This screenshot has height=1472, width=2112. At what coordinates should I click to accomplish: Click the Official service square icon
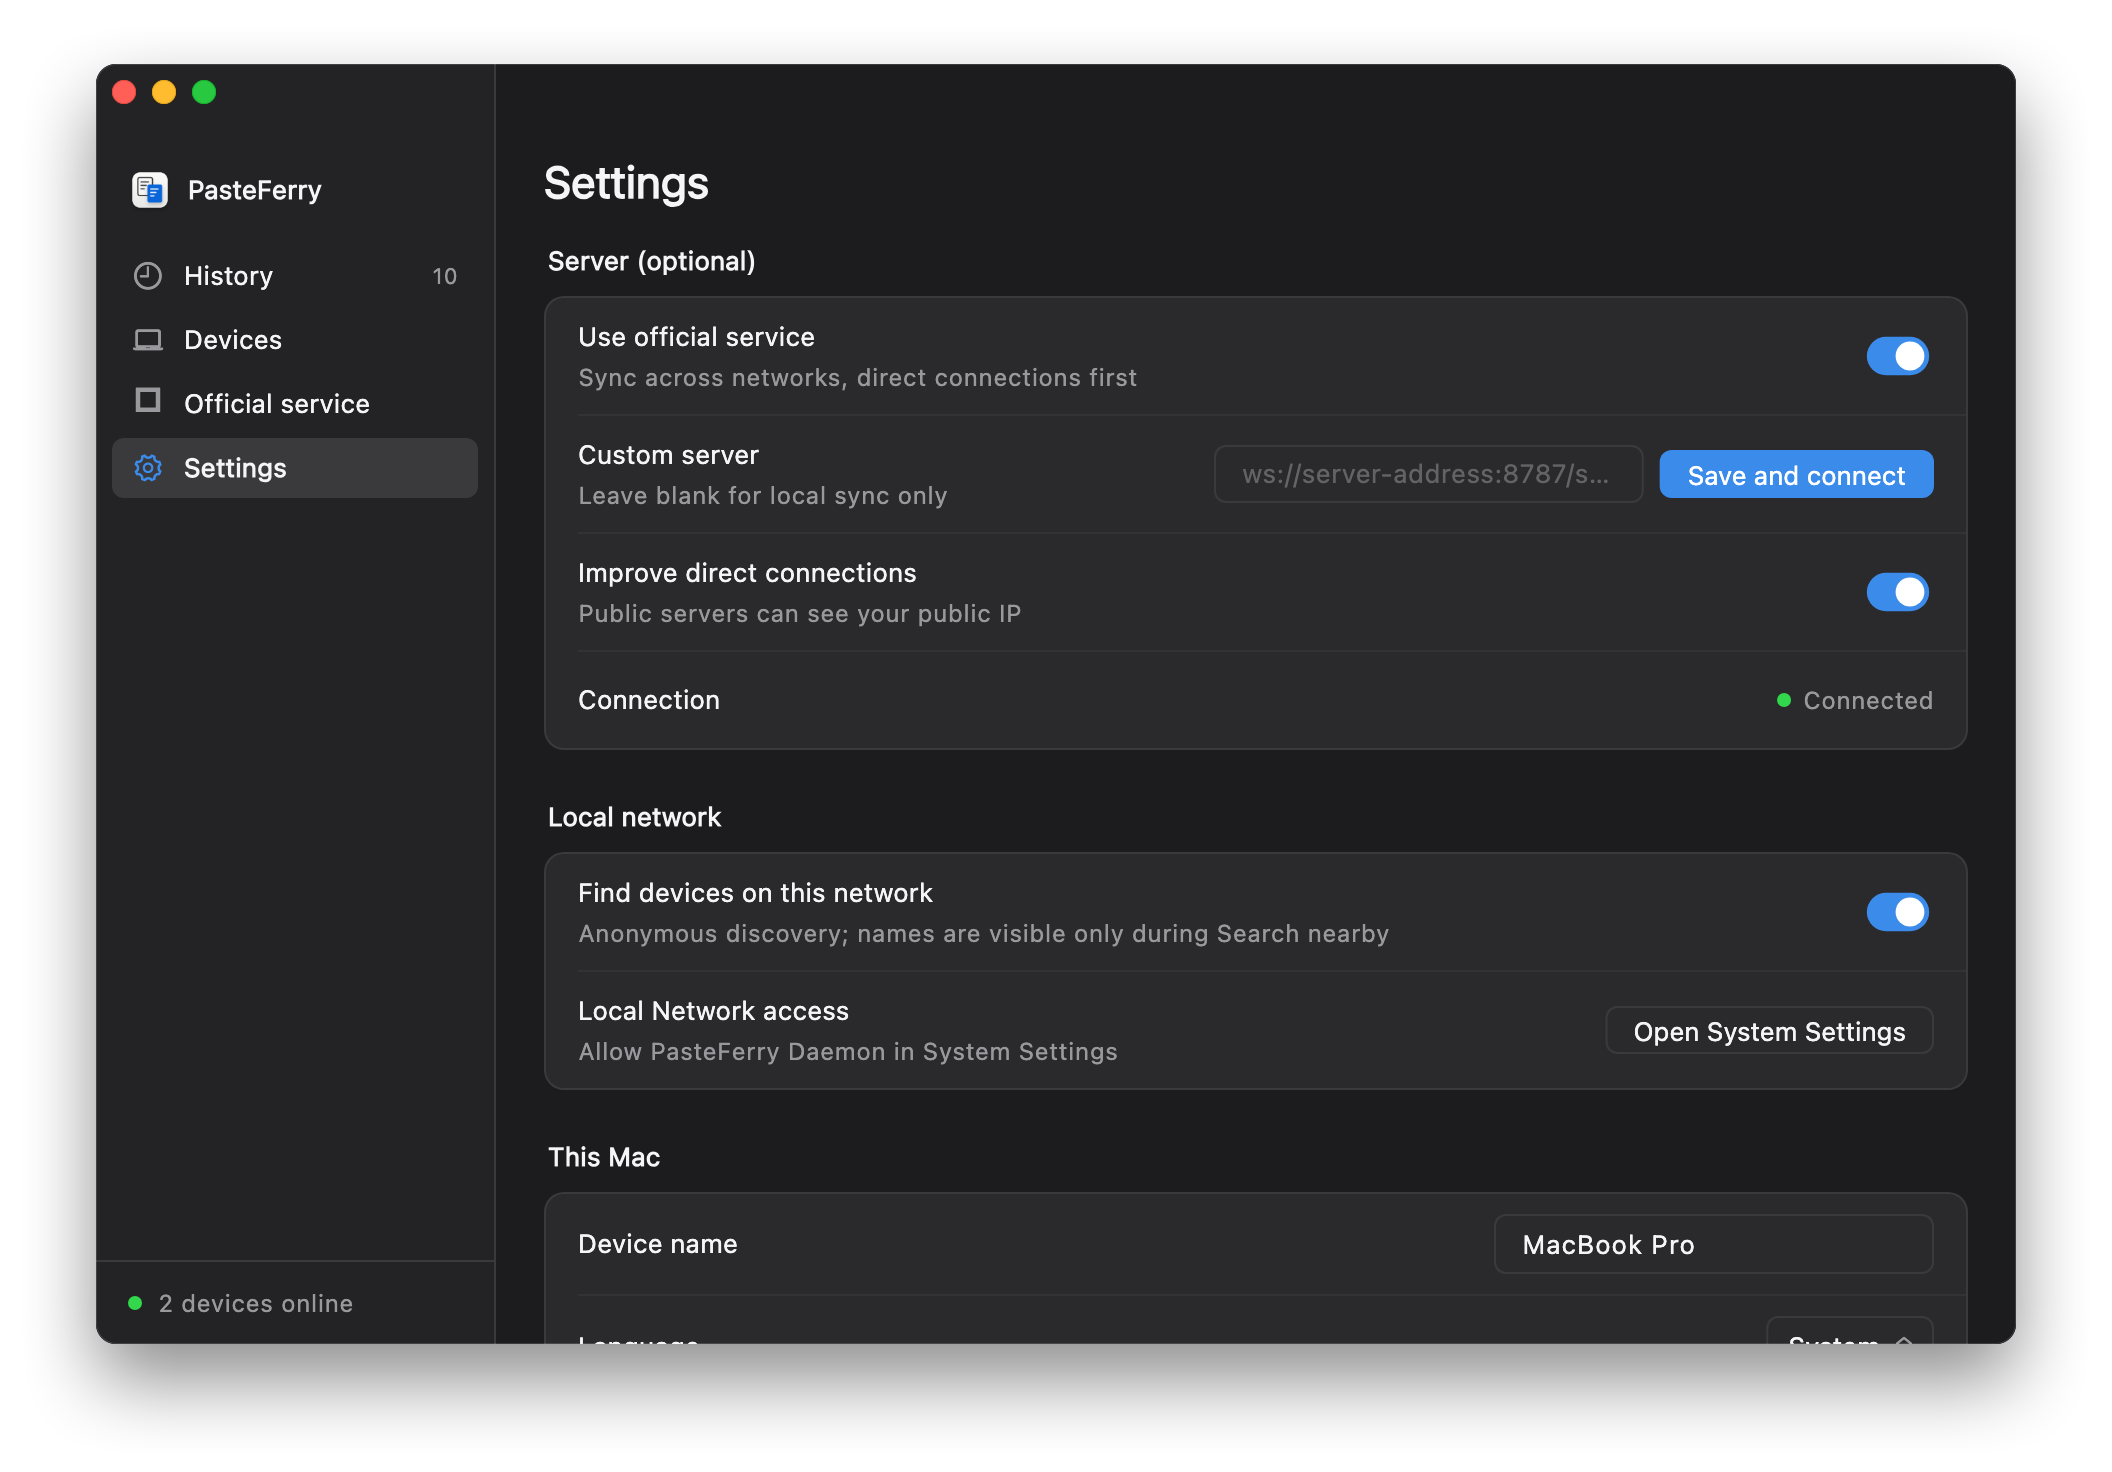[x=148, y=401]
